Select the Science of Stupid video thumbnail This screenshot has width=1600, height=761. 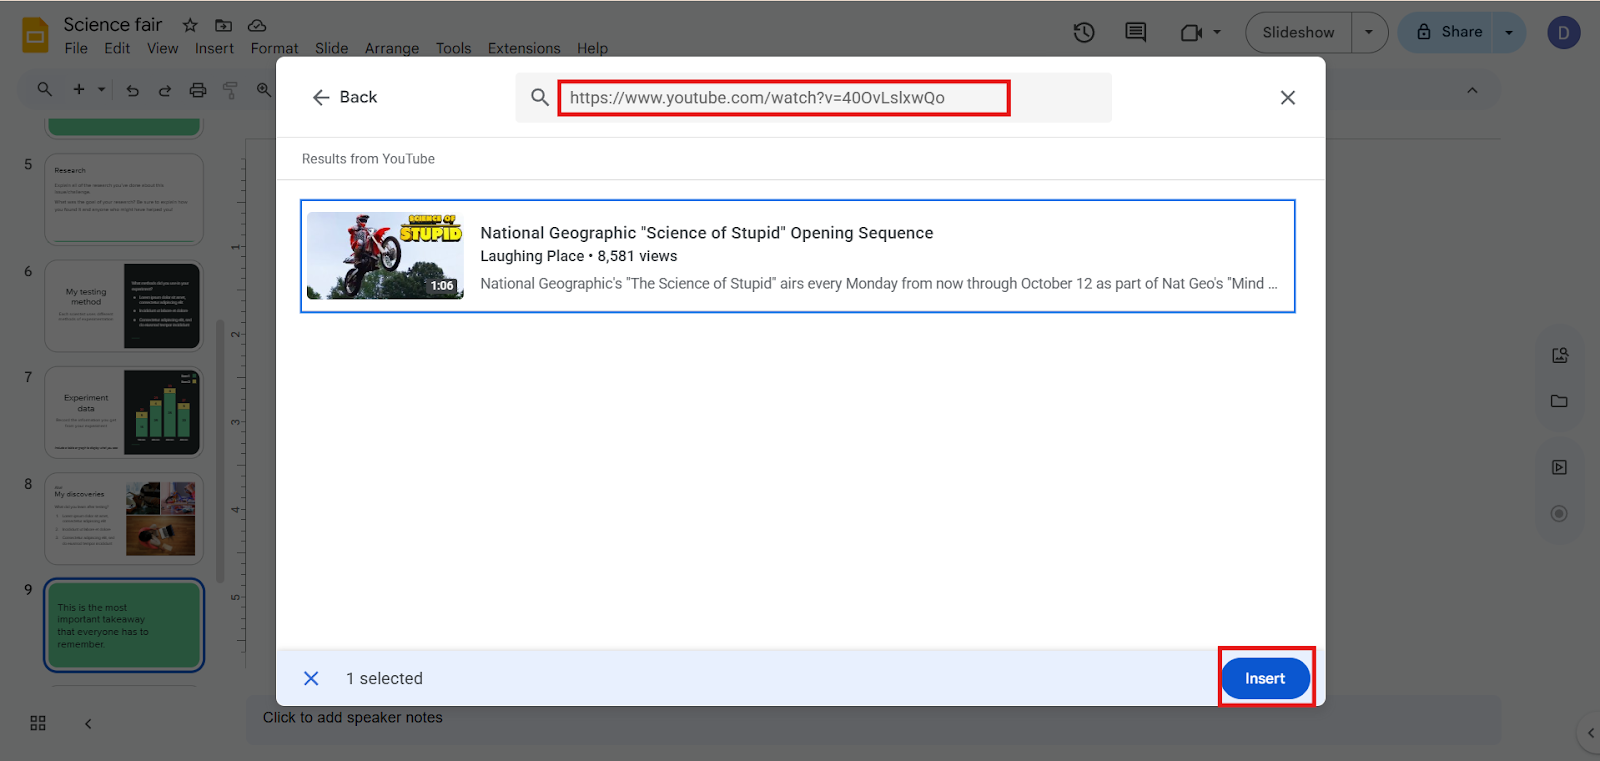pyautogui.click(x=385, y=256)
